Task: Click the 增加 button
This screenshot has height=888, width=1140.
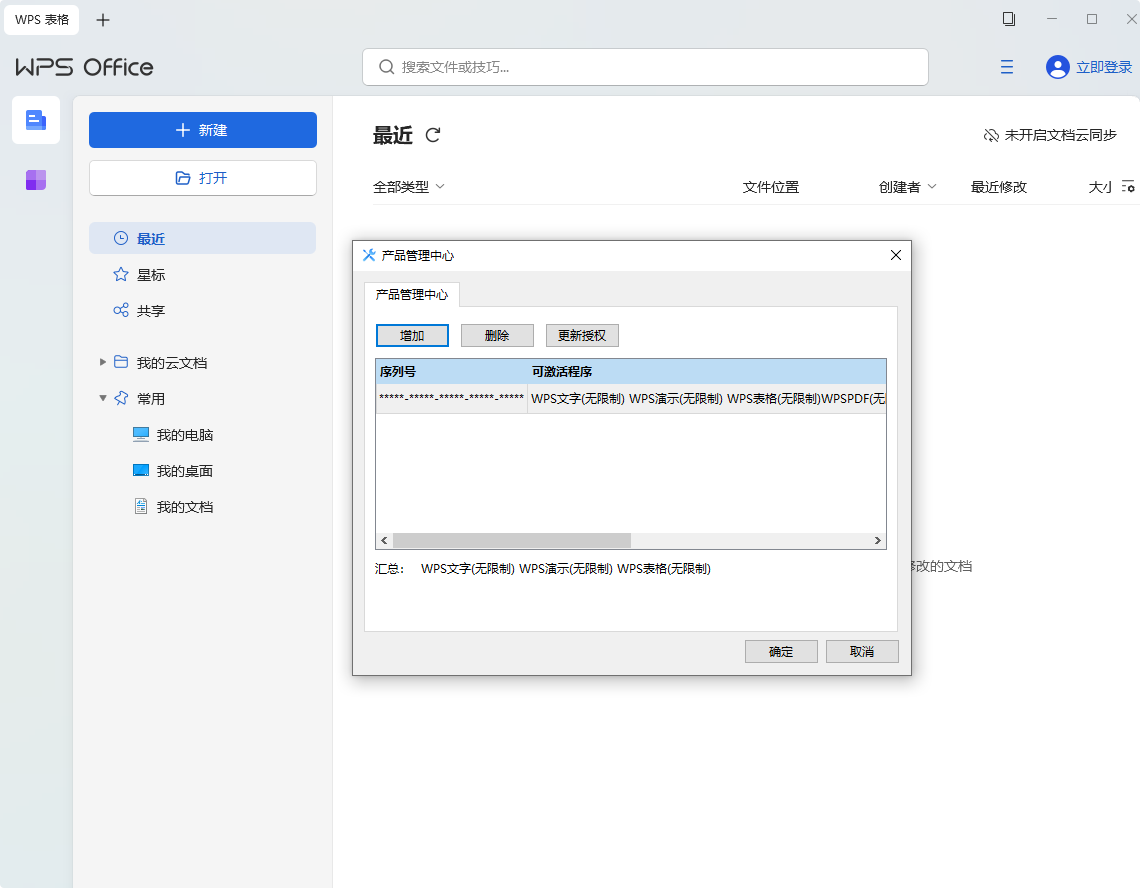Action: 412,335
